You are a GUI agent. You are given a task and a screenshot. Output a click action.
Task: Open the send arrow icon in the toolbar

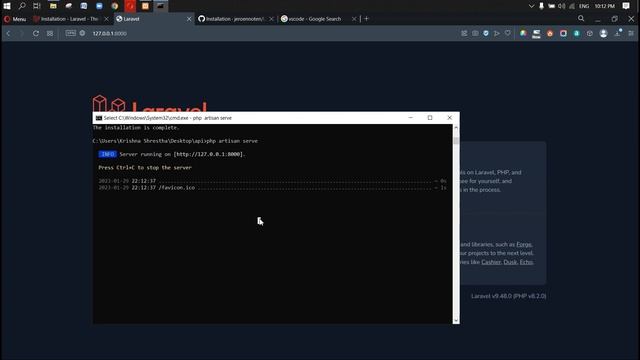point(497,33)
